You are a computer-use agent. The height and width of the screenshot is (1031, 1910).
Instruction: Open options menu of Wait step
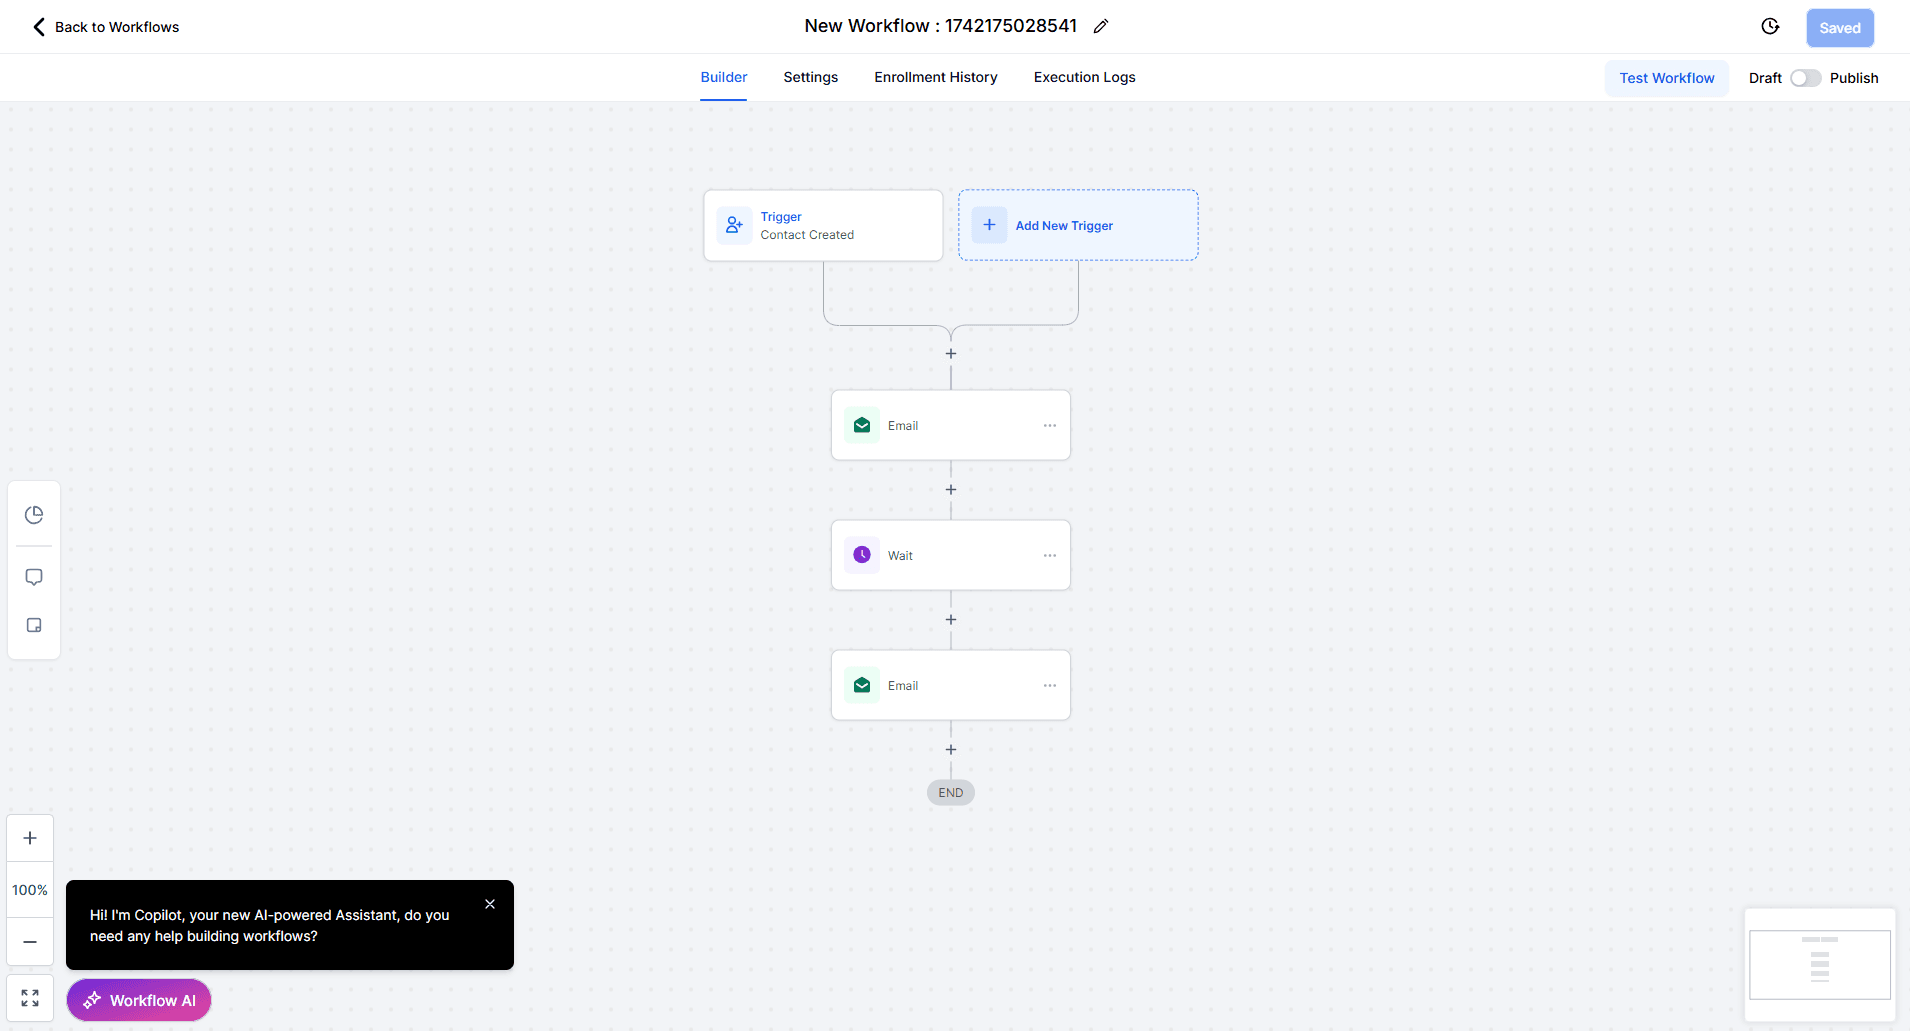point(1050,555)
